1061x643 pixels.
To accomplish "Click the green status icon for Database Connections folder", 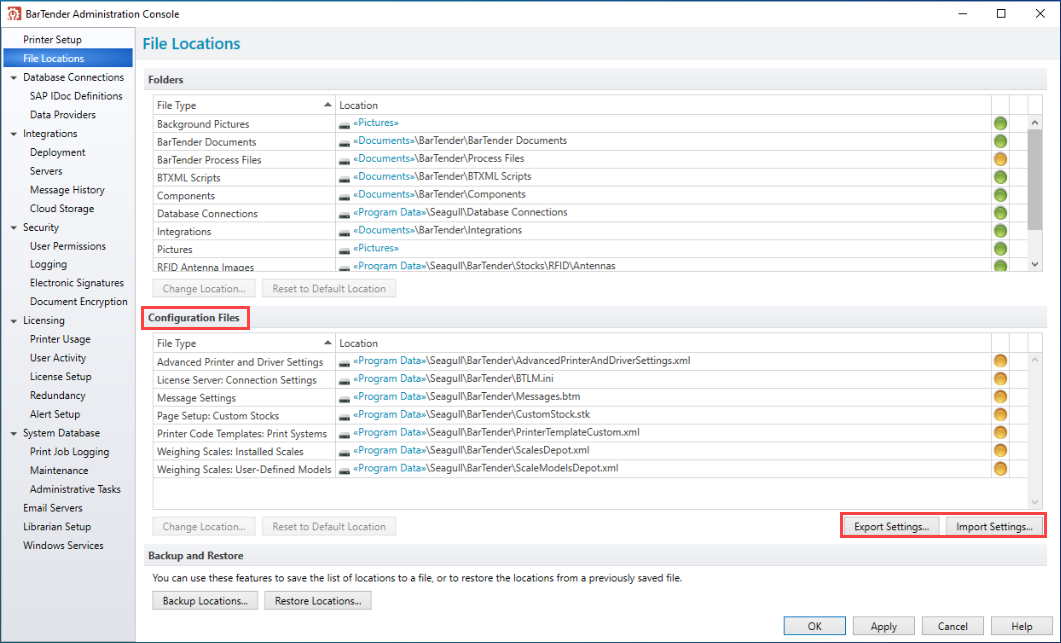I will coord(1000,213).
